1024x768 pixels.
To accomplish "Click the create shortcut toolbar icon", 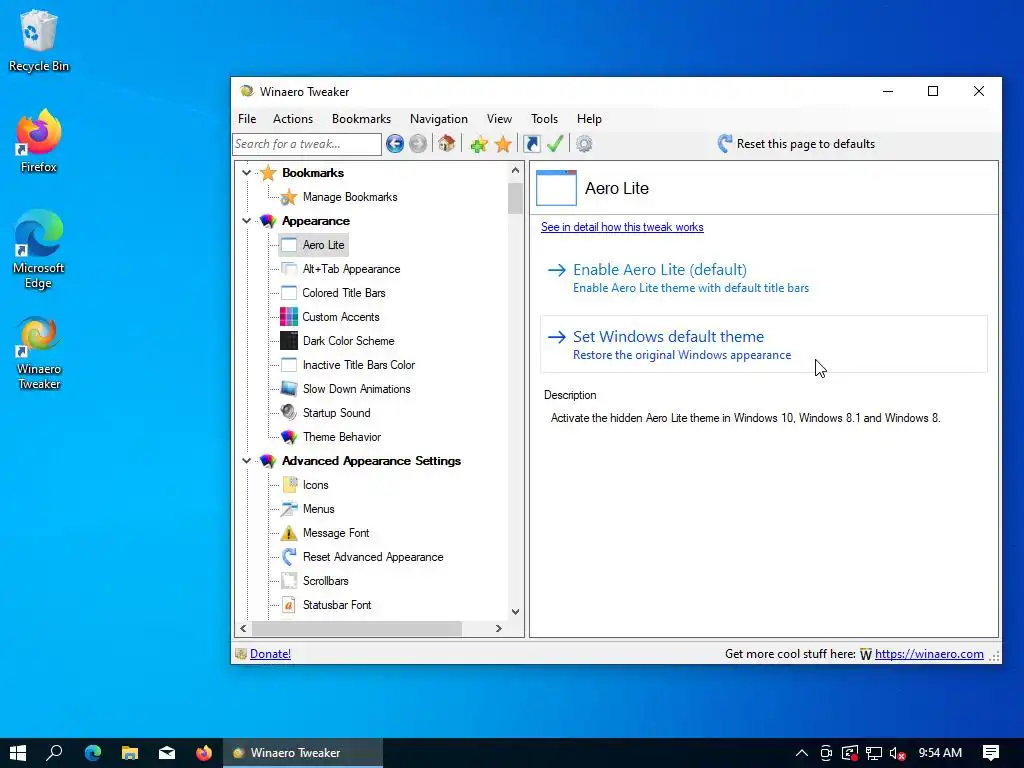I will tap(532, 144).
